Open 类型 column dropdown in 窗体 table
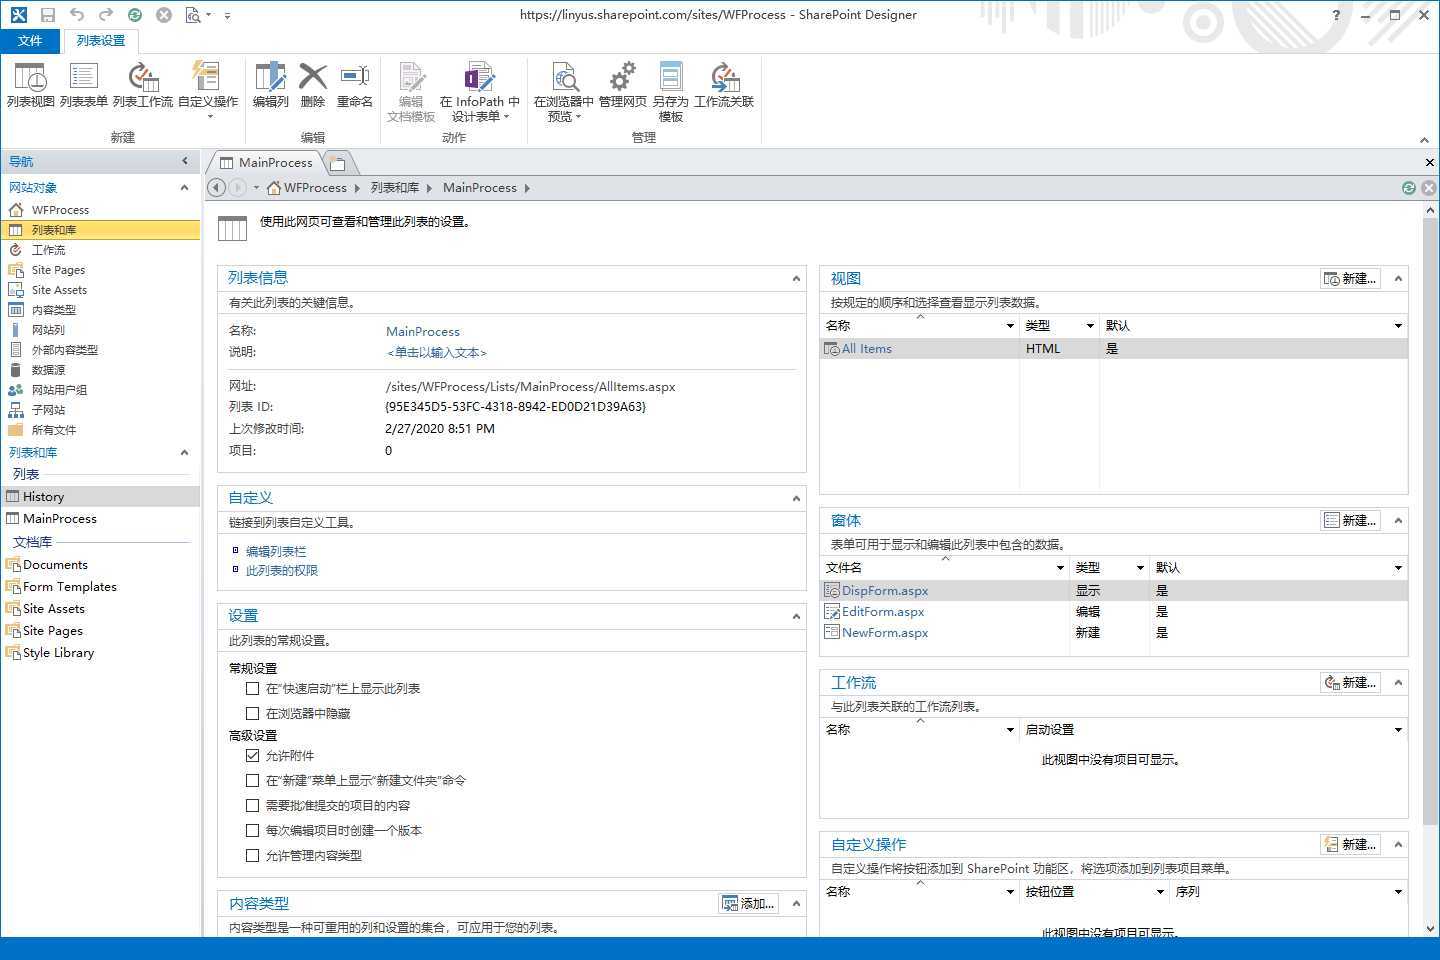Viewport: 1440px width, 960px height. [x=1139, y=568]
